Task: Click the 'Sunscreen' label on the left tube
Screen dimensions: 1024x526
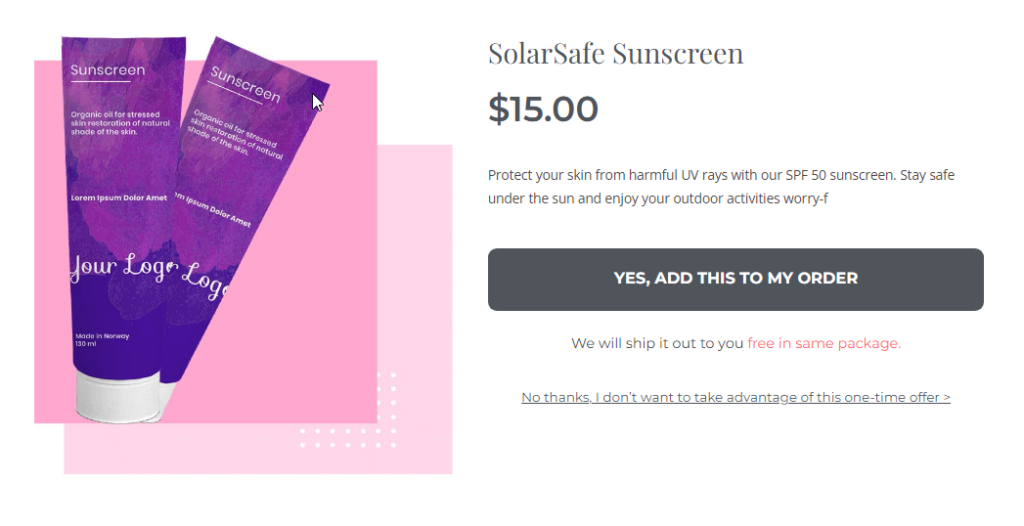Action: [x=107, y=70]
